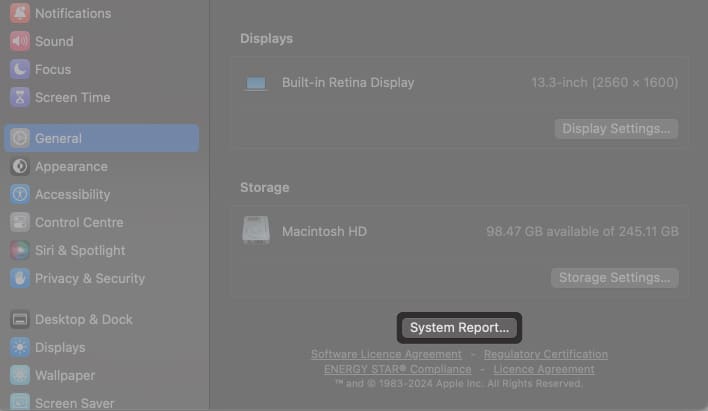Open Displays in the sidebar

tap(102, 347)
